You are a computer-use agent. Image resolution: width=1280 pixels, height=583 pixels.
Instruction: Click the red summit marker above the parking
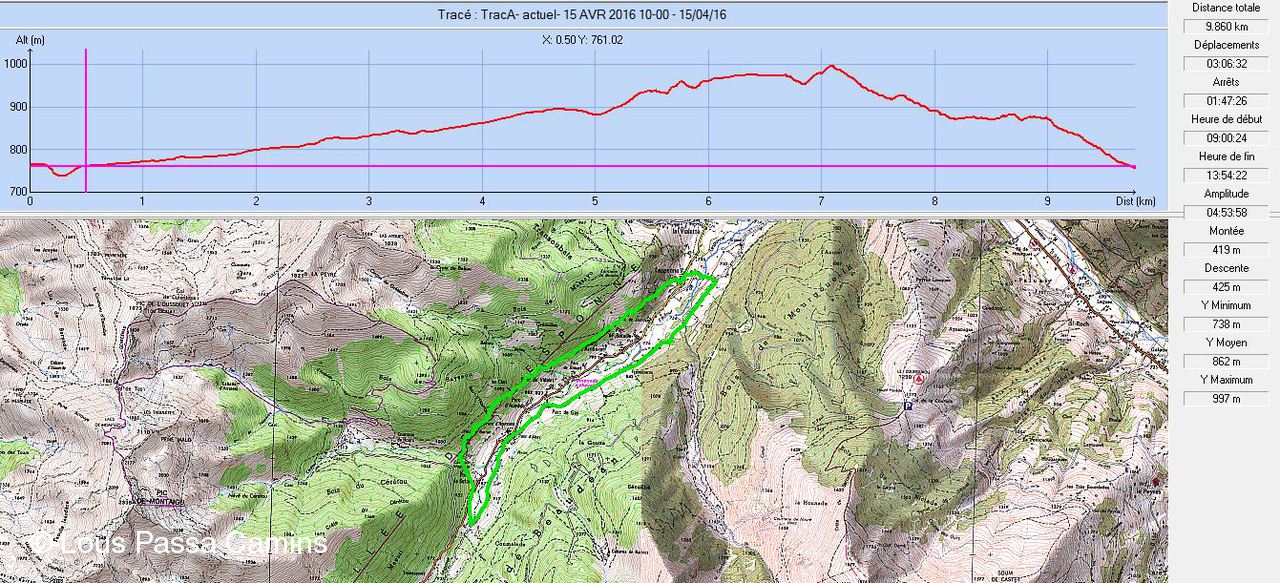pyautogui.click(x=919, y=380)
